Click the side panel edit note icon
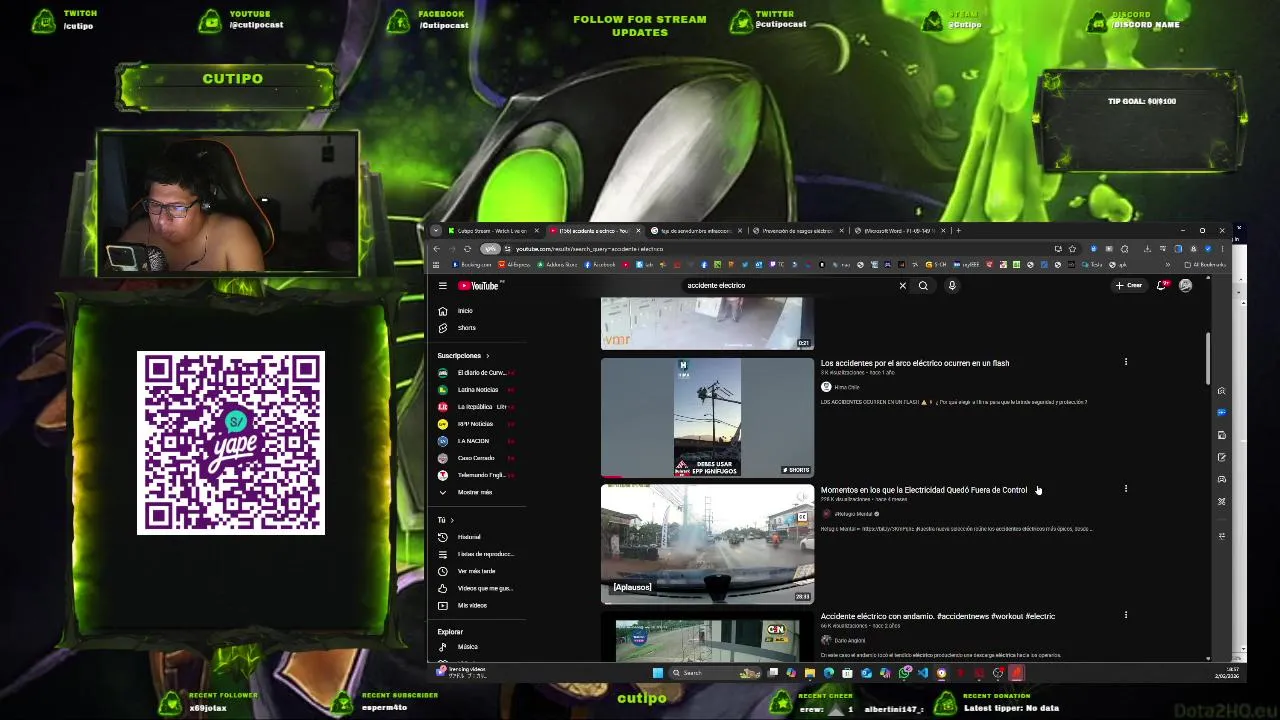1280x720 pixels. click(x=1221, y=457)
